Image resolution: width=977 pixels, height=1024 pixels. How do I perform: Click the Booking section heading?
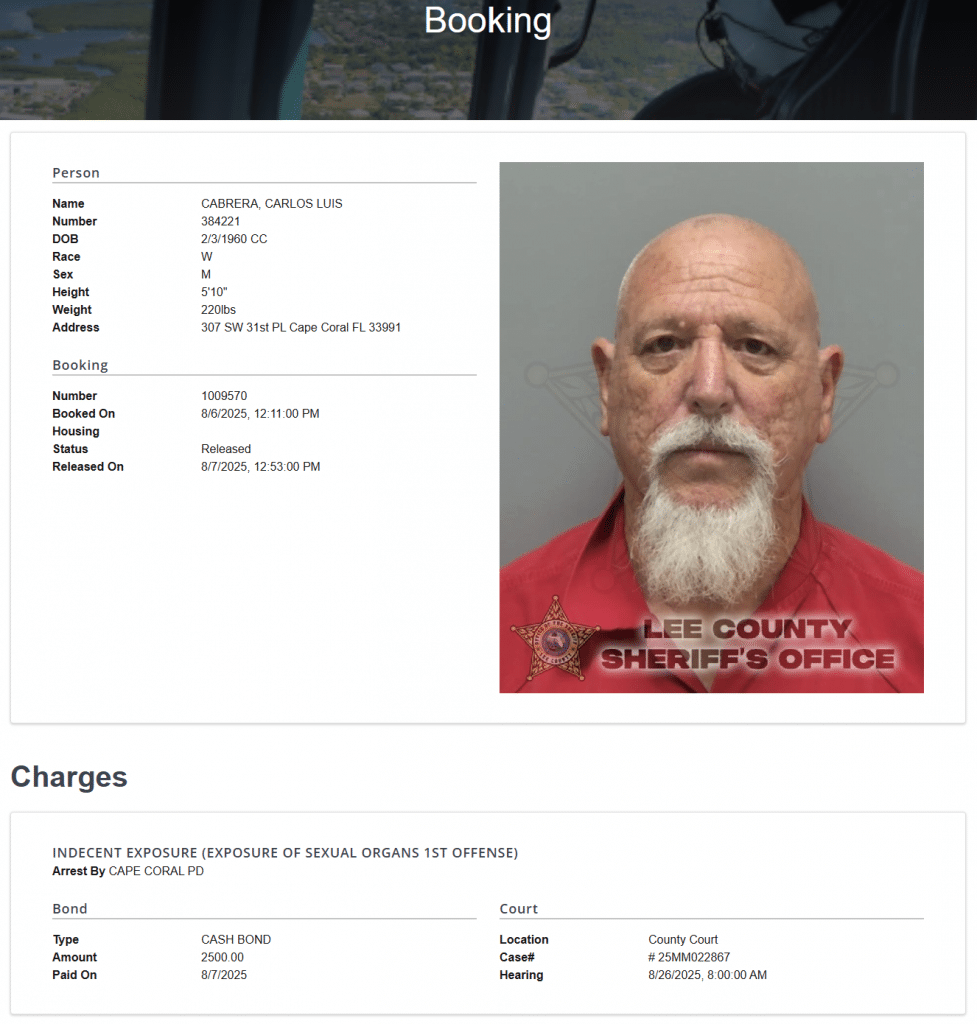(80, 365)
